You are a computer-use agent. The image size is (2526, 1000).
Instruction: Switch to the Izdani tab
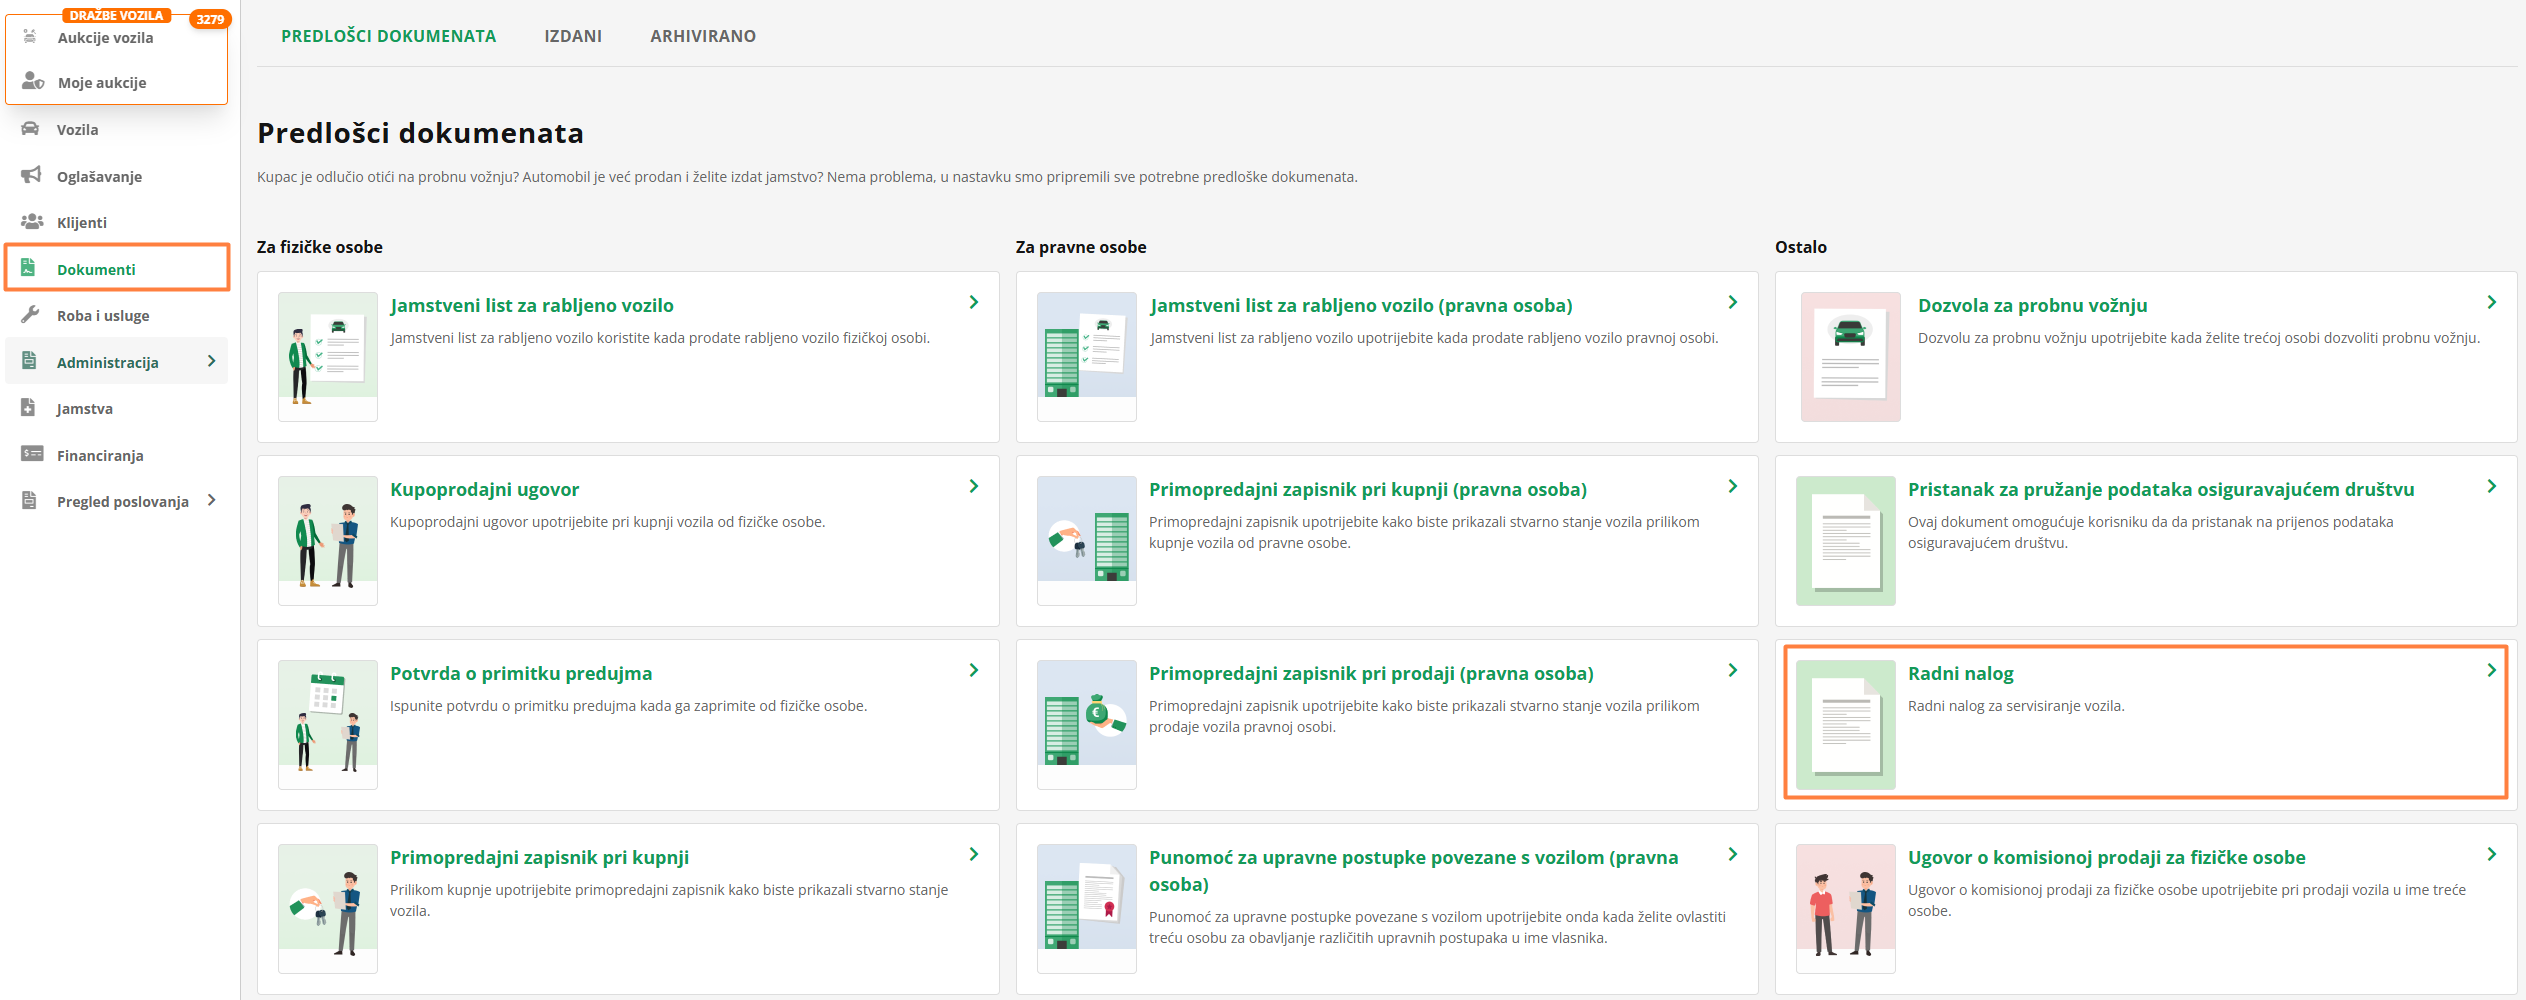573,36
